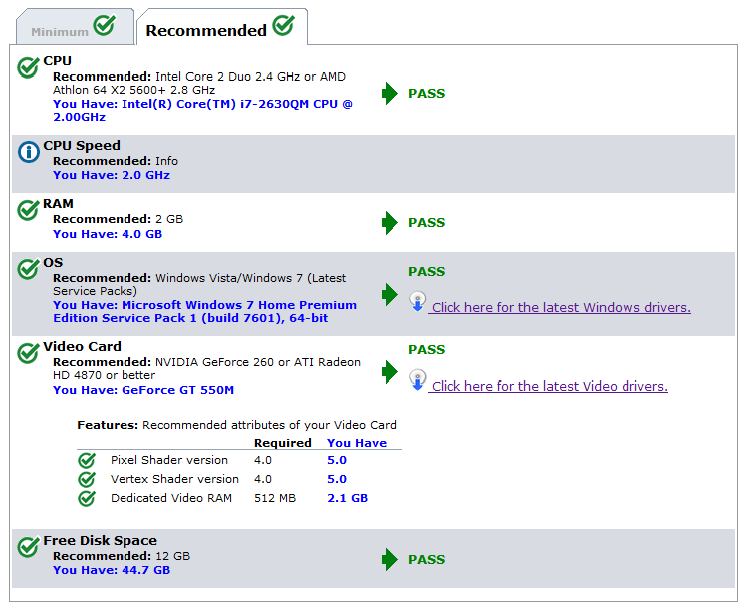Click the green arrow in Video Card row
Screen dimensions: 751x609
390,372
